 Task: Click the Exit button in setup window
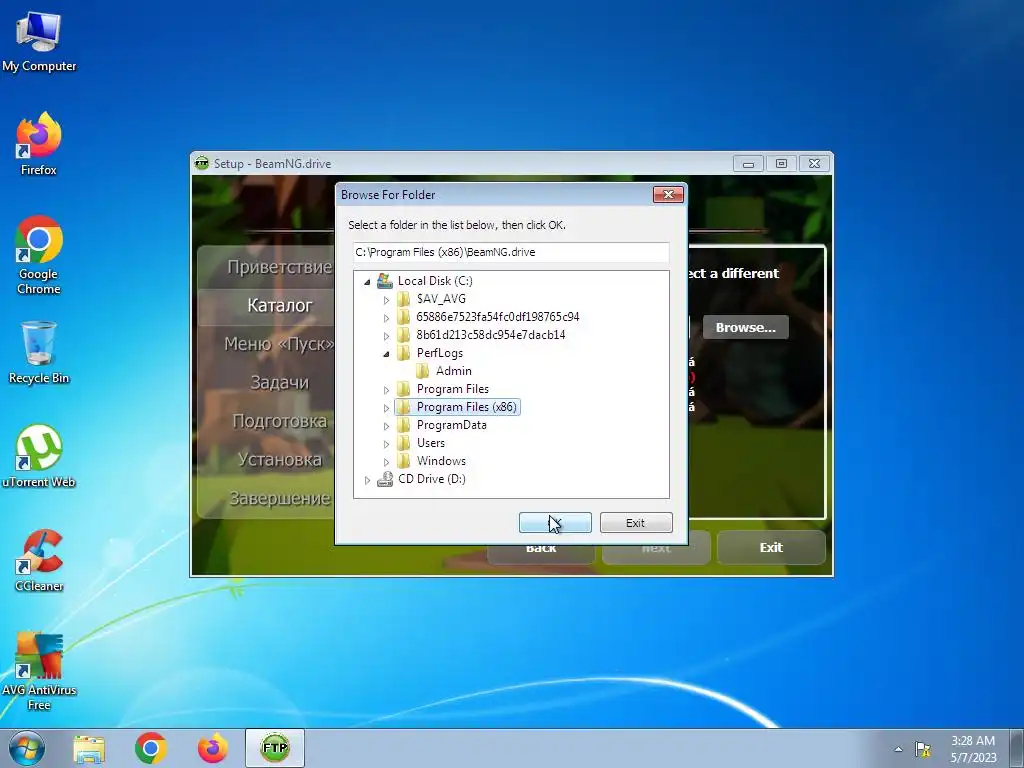click(771, 547)
